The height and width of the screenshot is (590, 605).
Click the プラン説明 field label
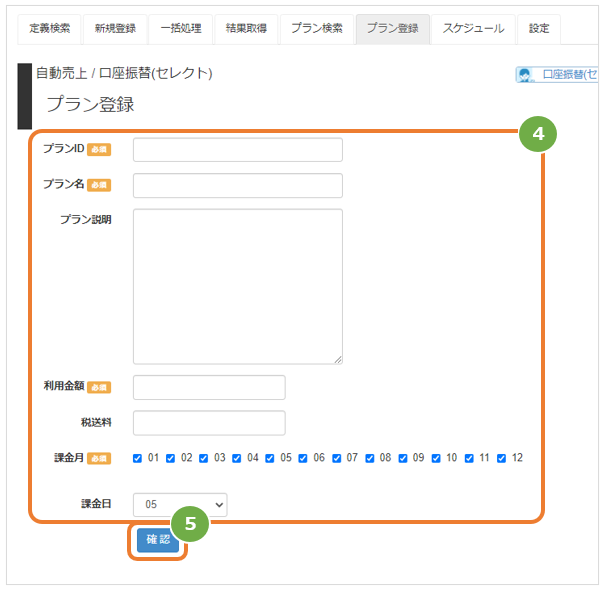click(86, 219)
